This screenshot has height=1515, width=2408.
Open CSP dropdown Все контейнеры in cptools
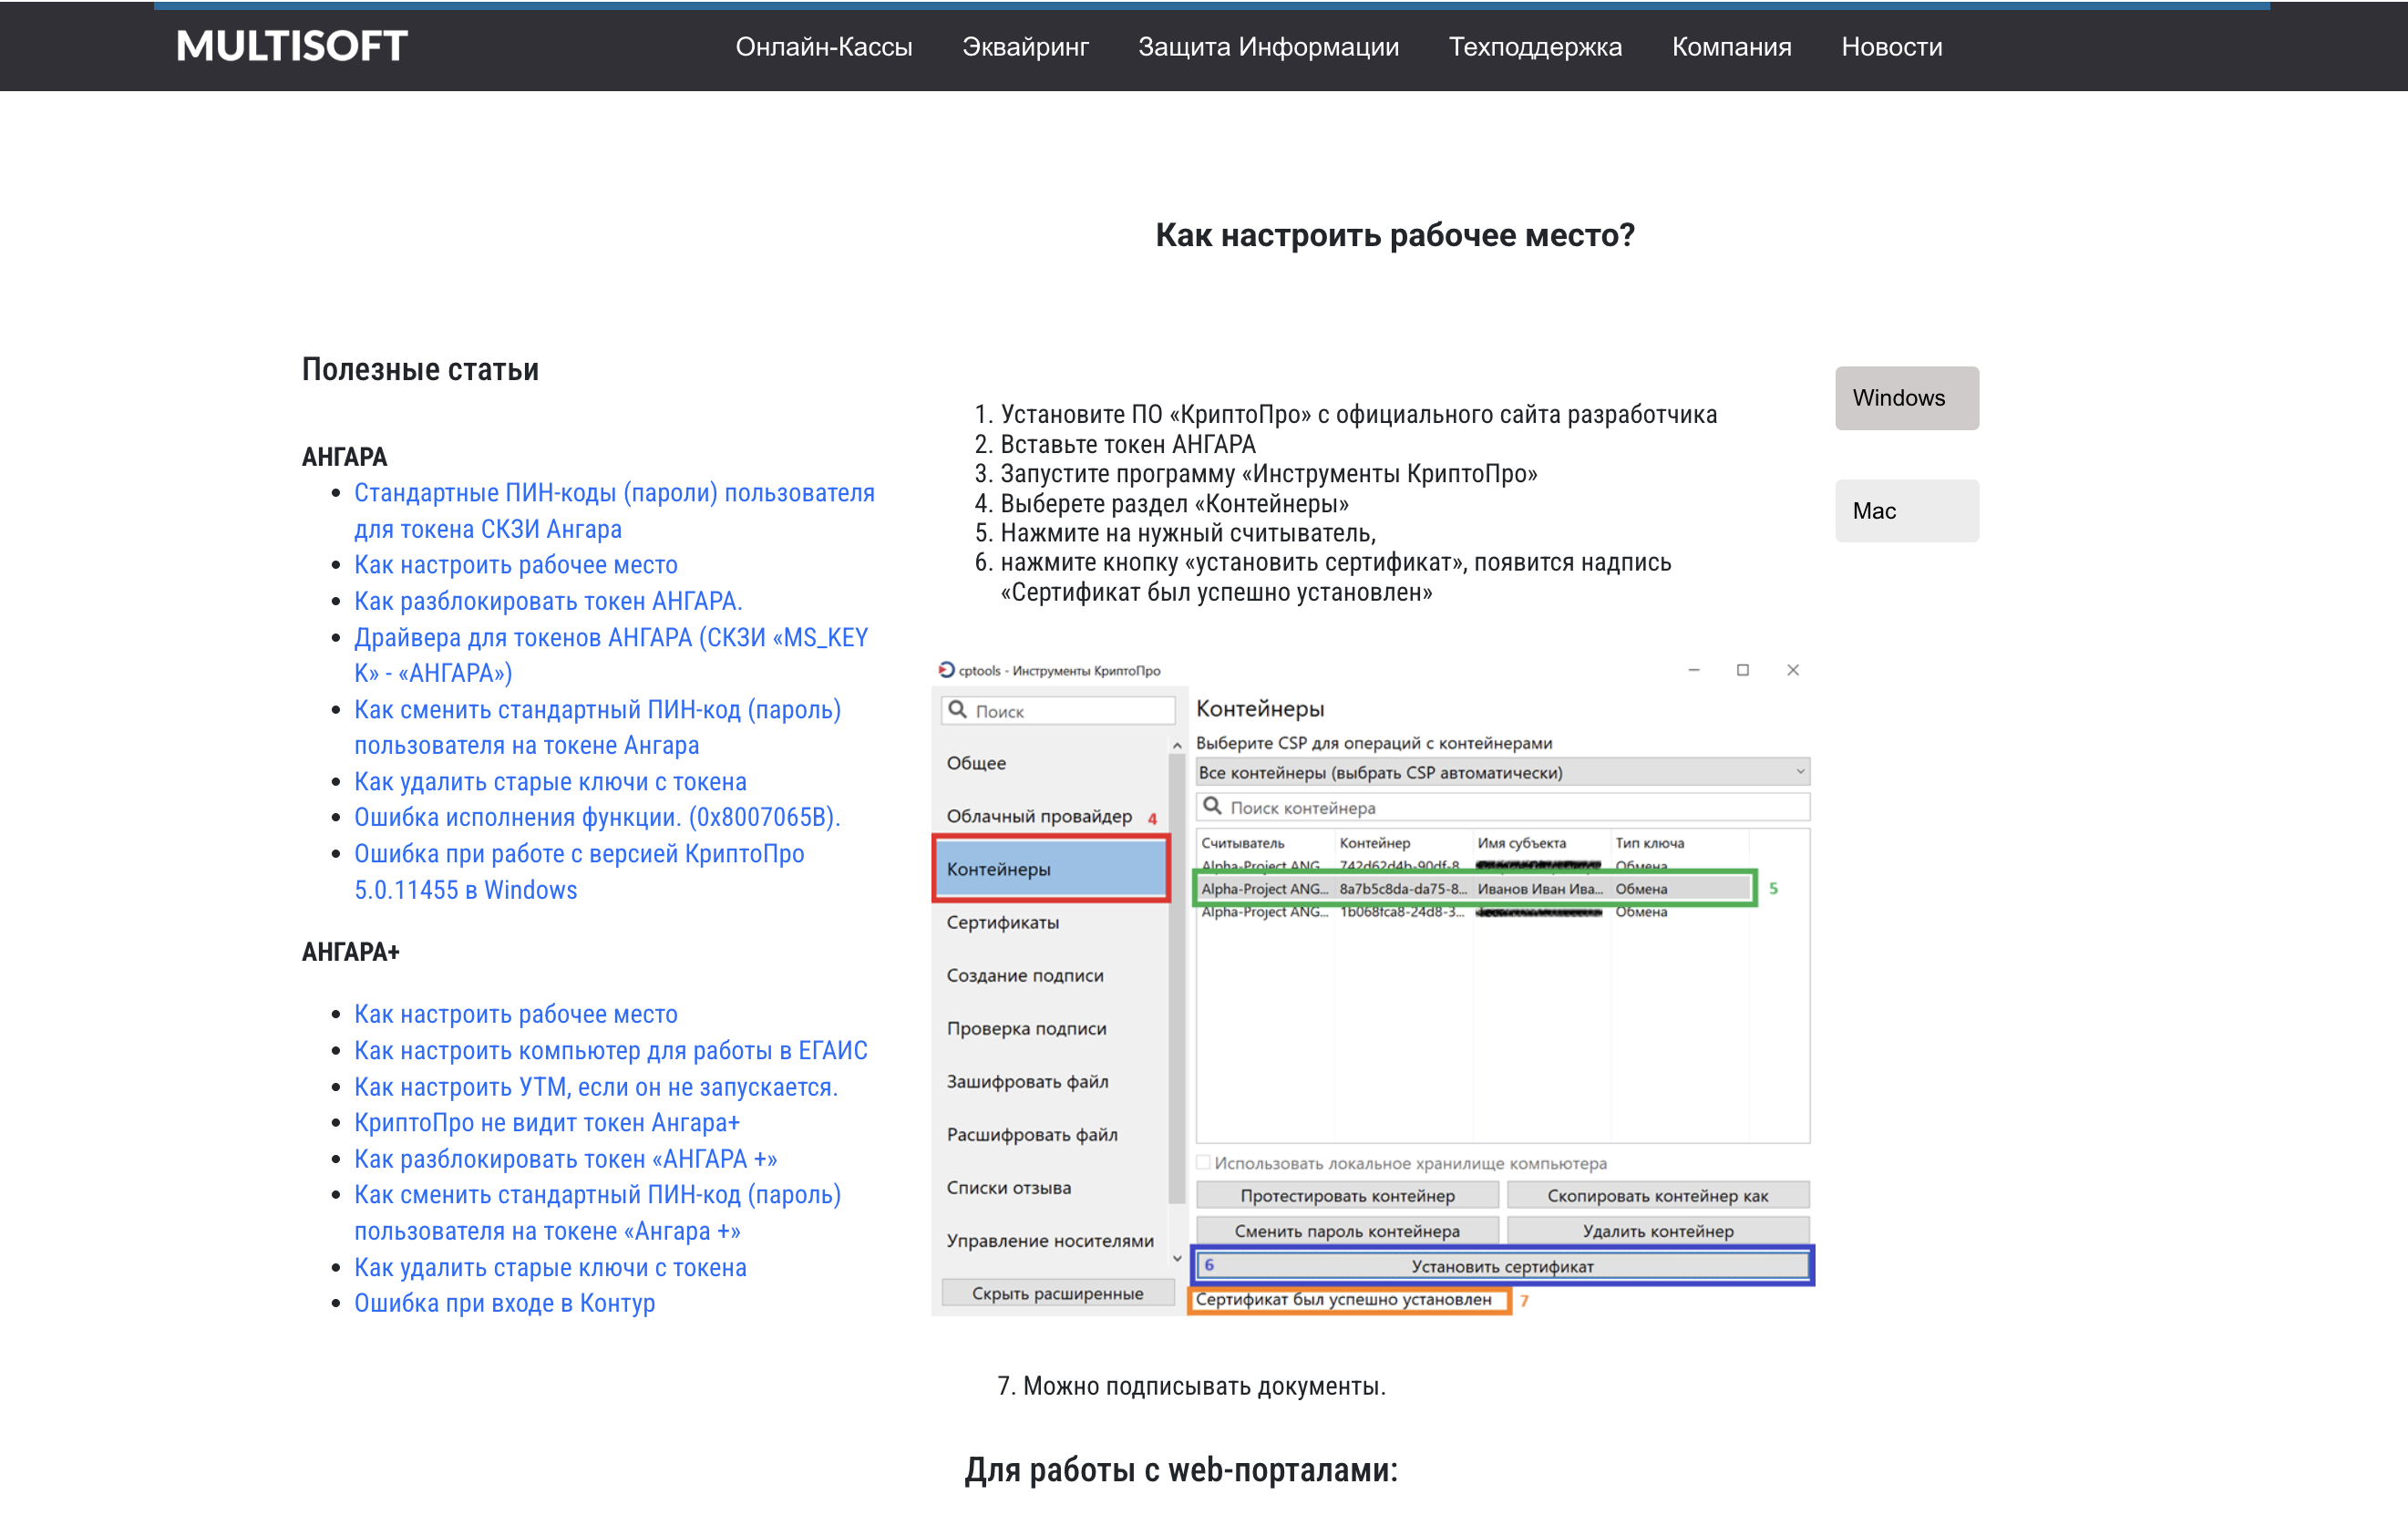[x=1502, y=772]
